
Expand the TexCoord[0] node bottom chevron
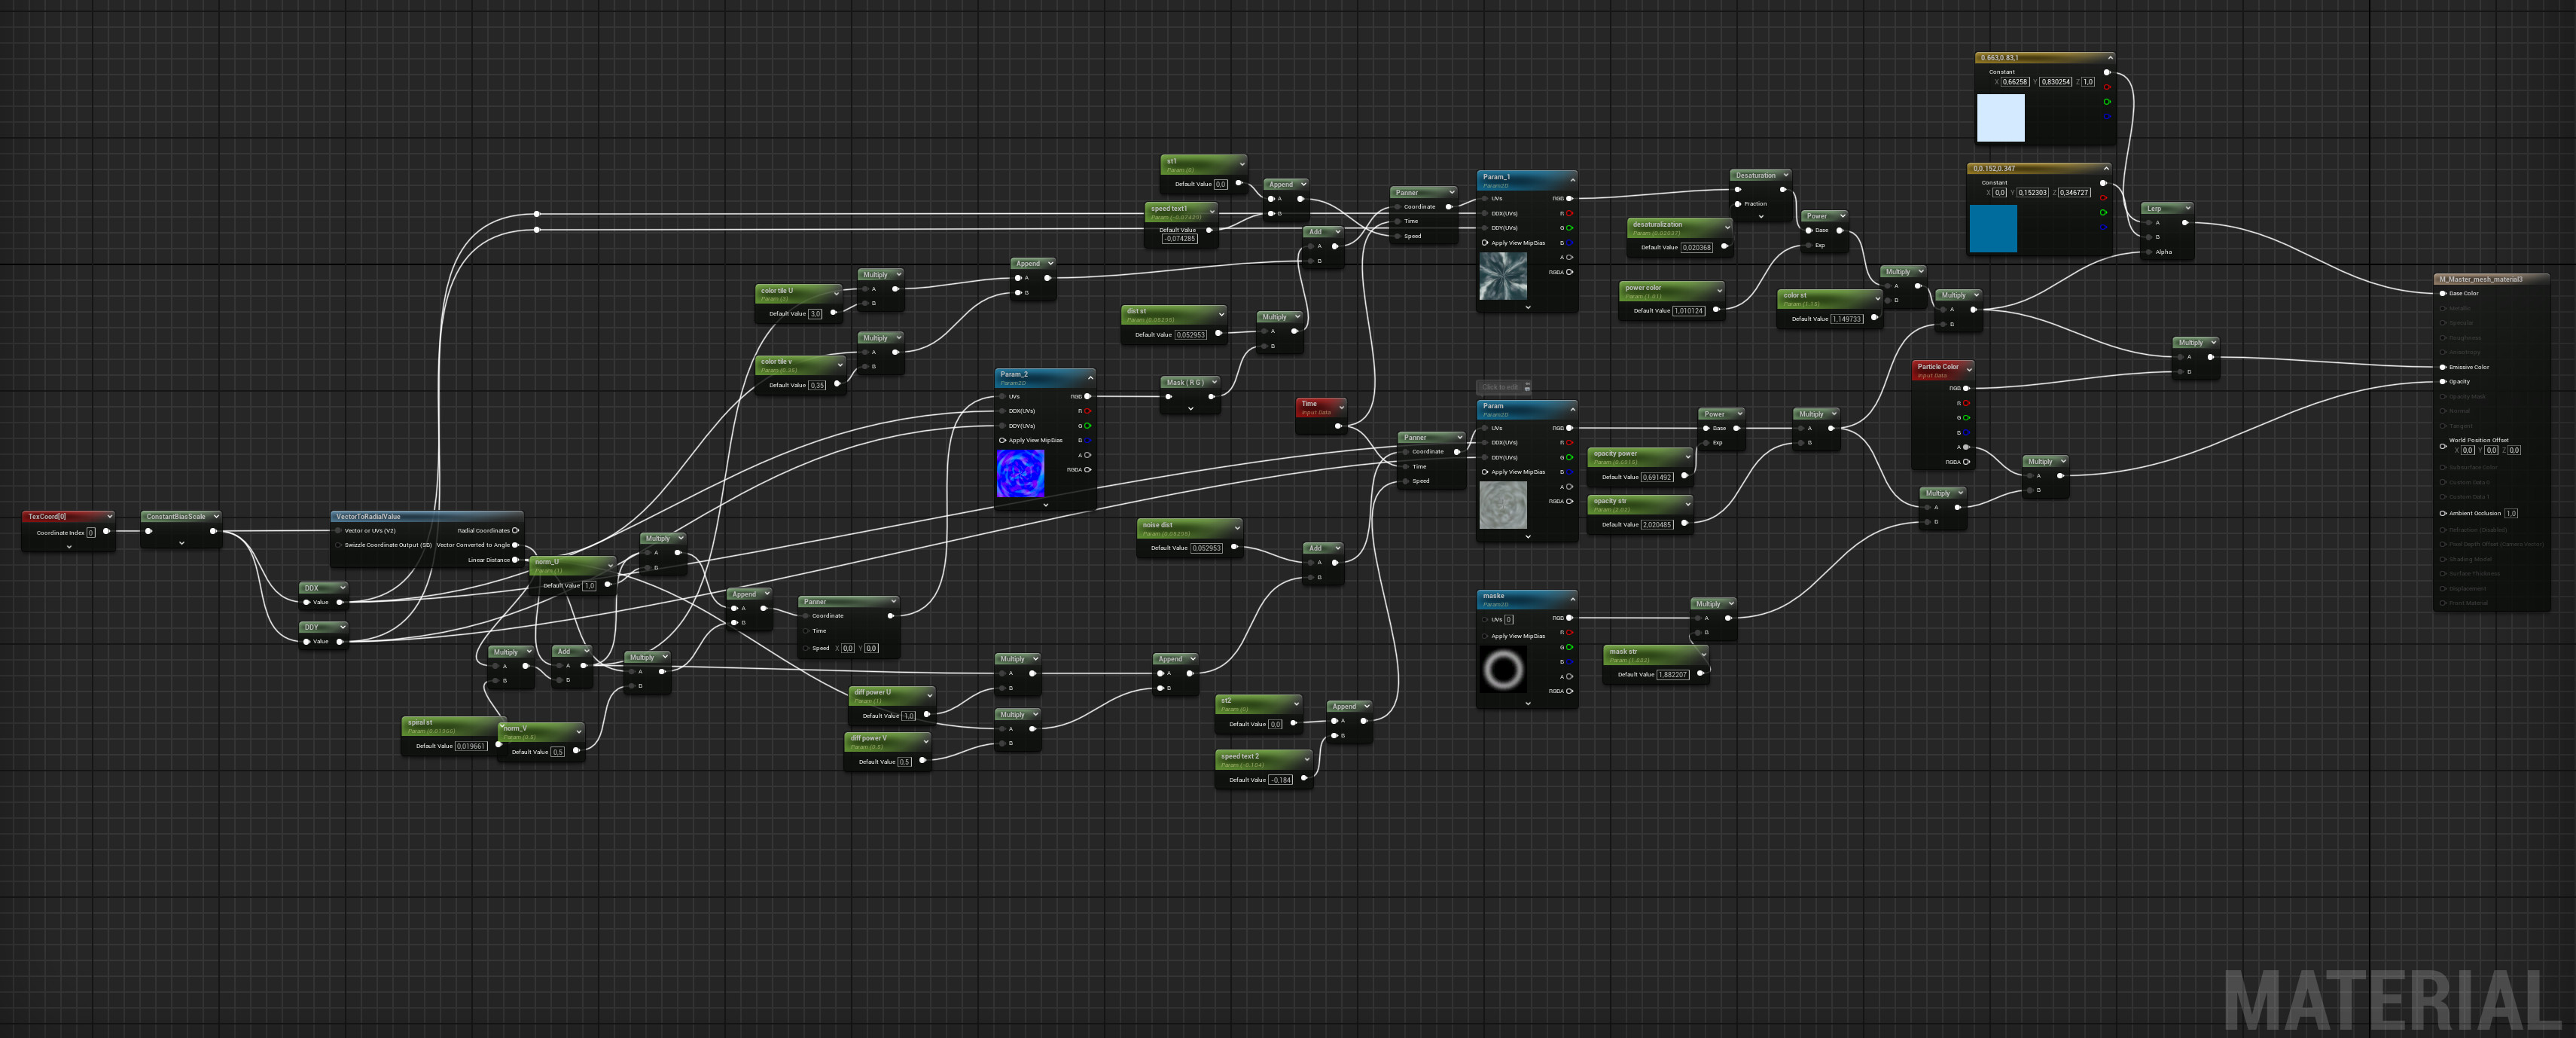pyautogui.click(x=69, y=546)
